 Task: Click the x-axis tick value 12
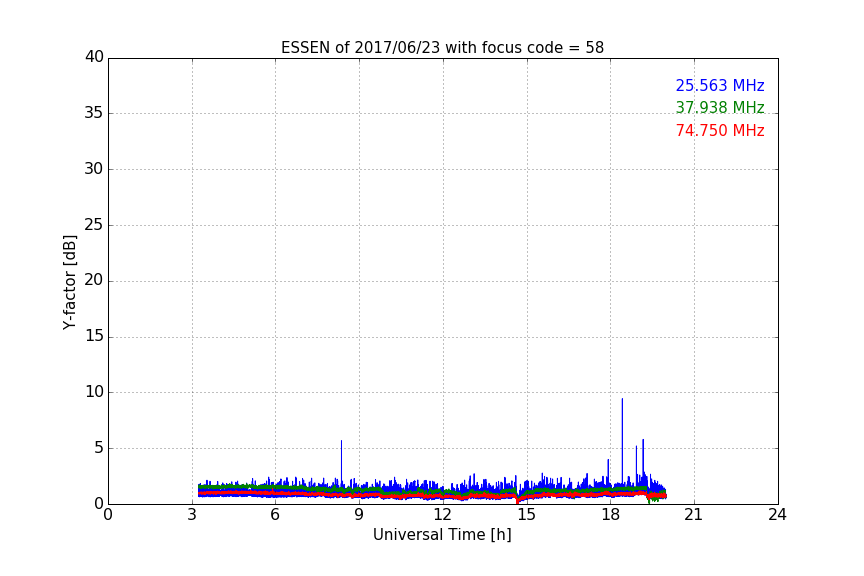(x=442, y=515)
